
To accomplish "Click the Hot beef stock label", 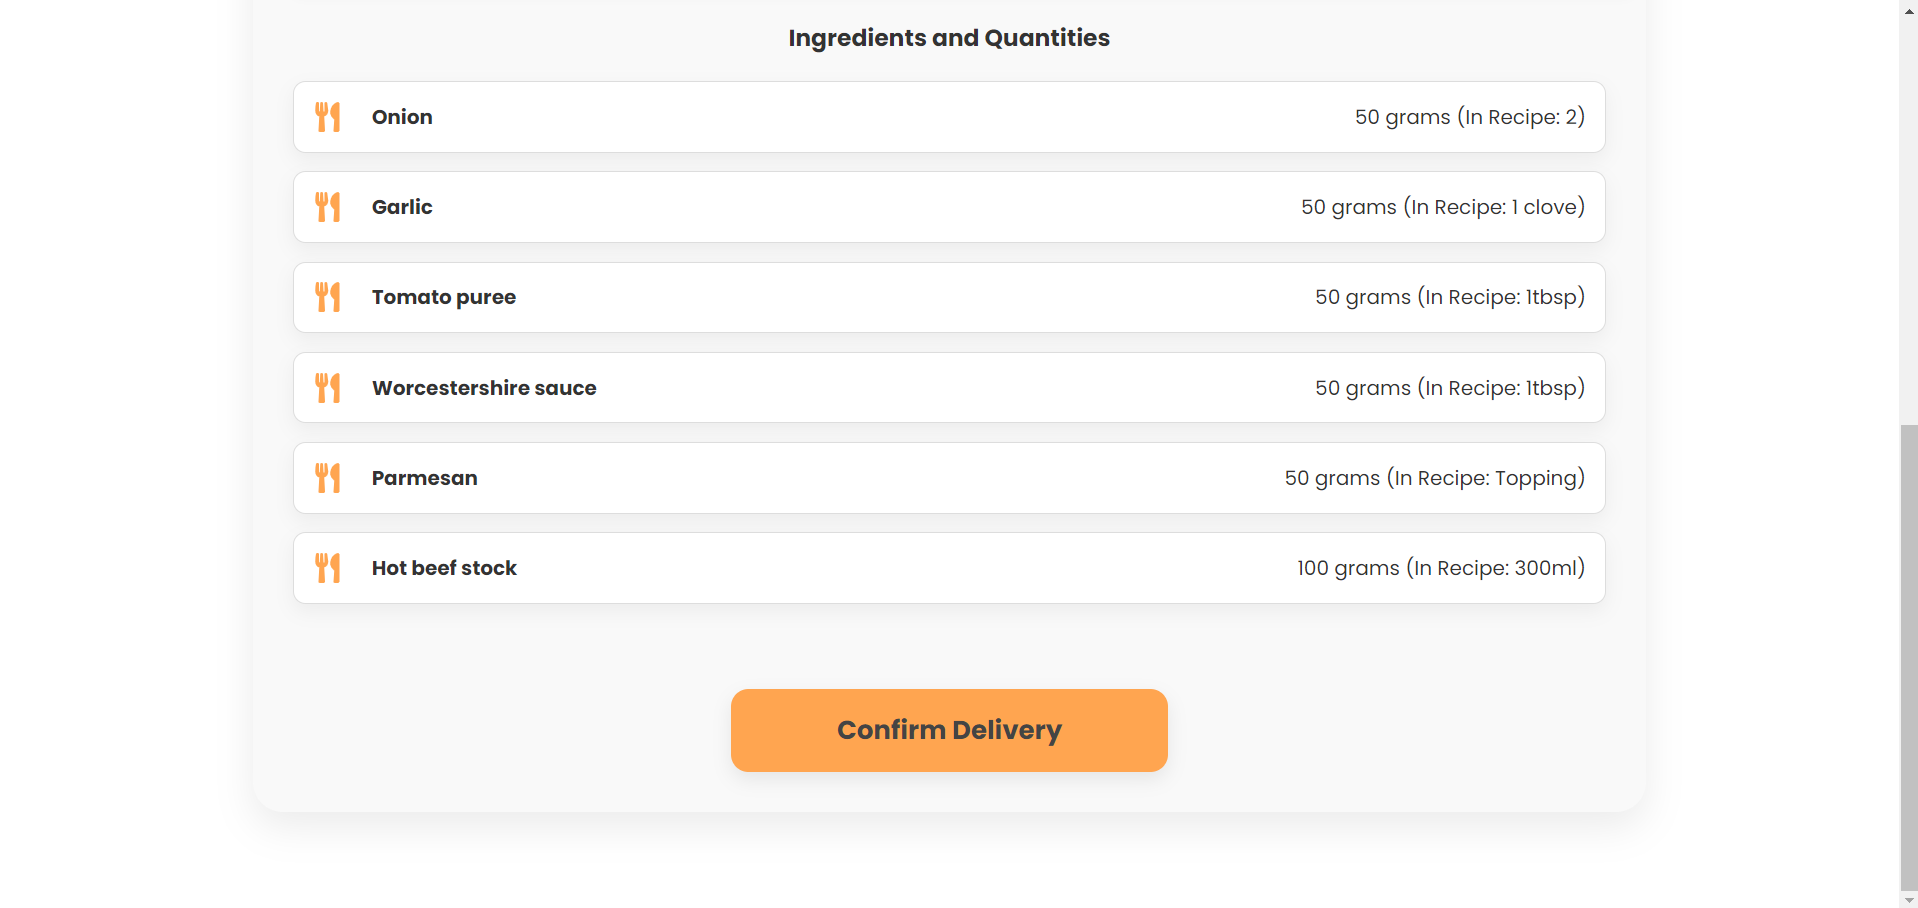I will coord(444,568).
